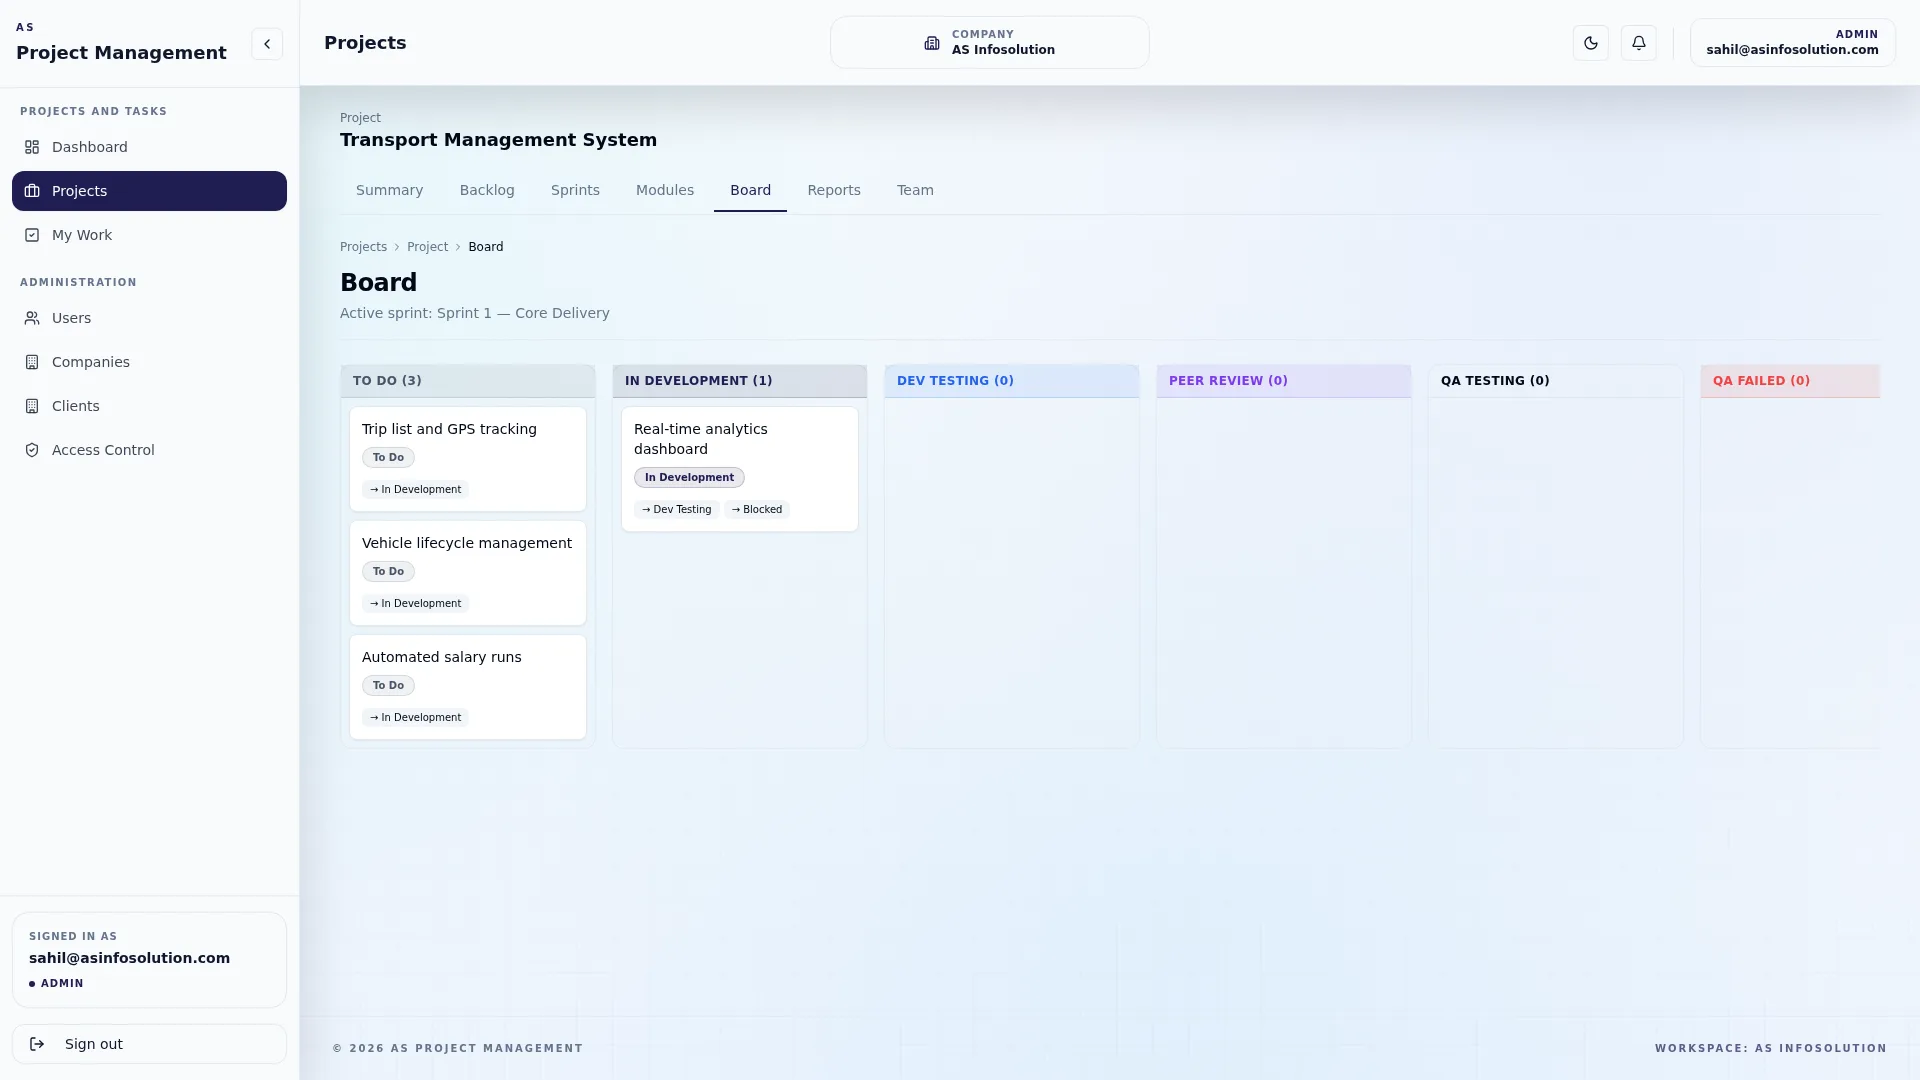
Task: Switch to the Team tab
Action: click(x=915, y=190)
